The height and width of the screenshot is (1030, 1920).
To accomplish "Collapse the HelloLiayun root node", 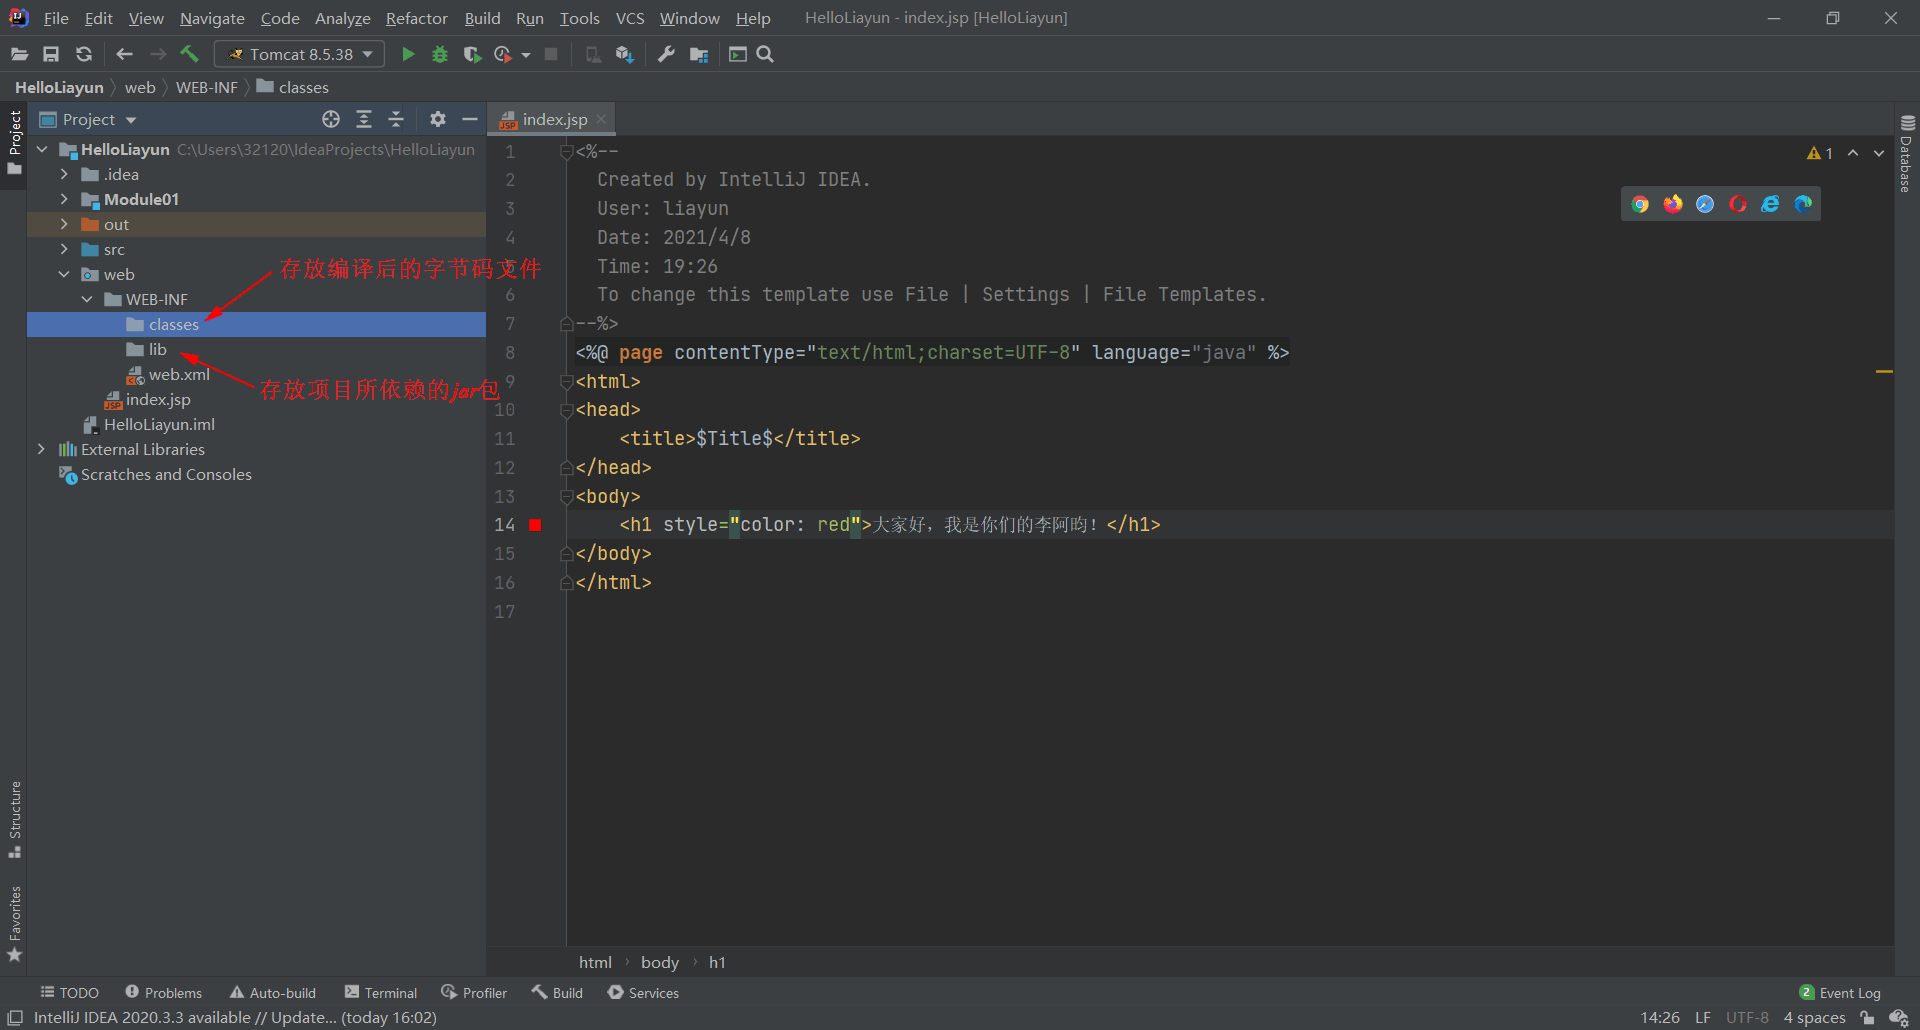I will click(x=42, y=149).
